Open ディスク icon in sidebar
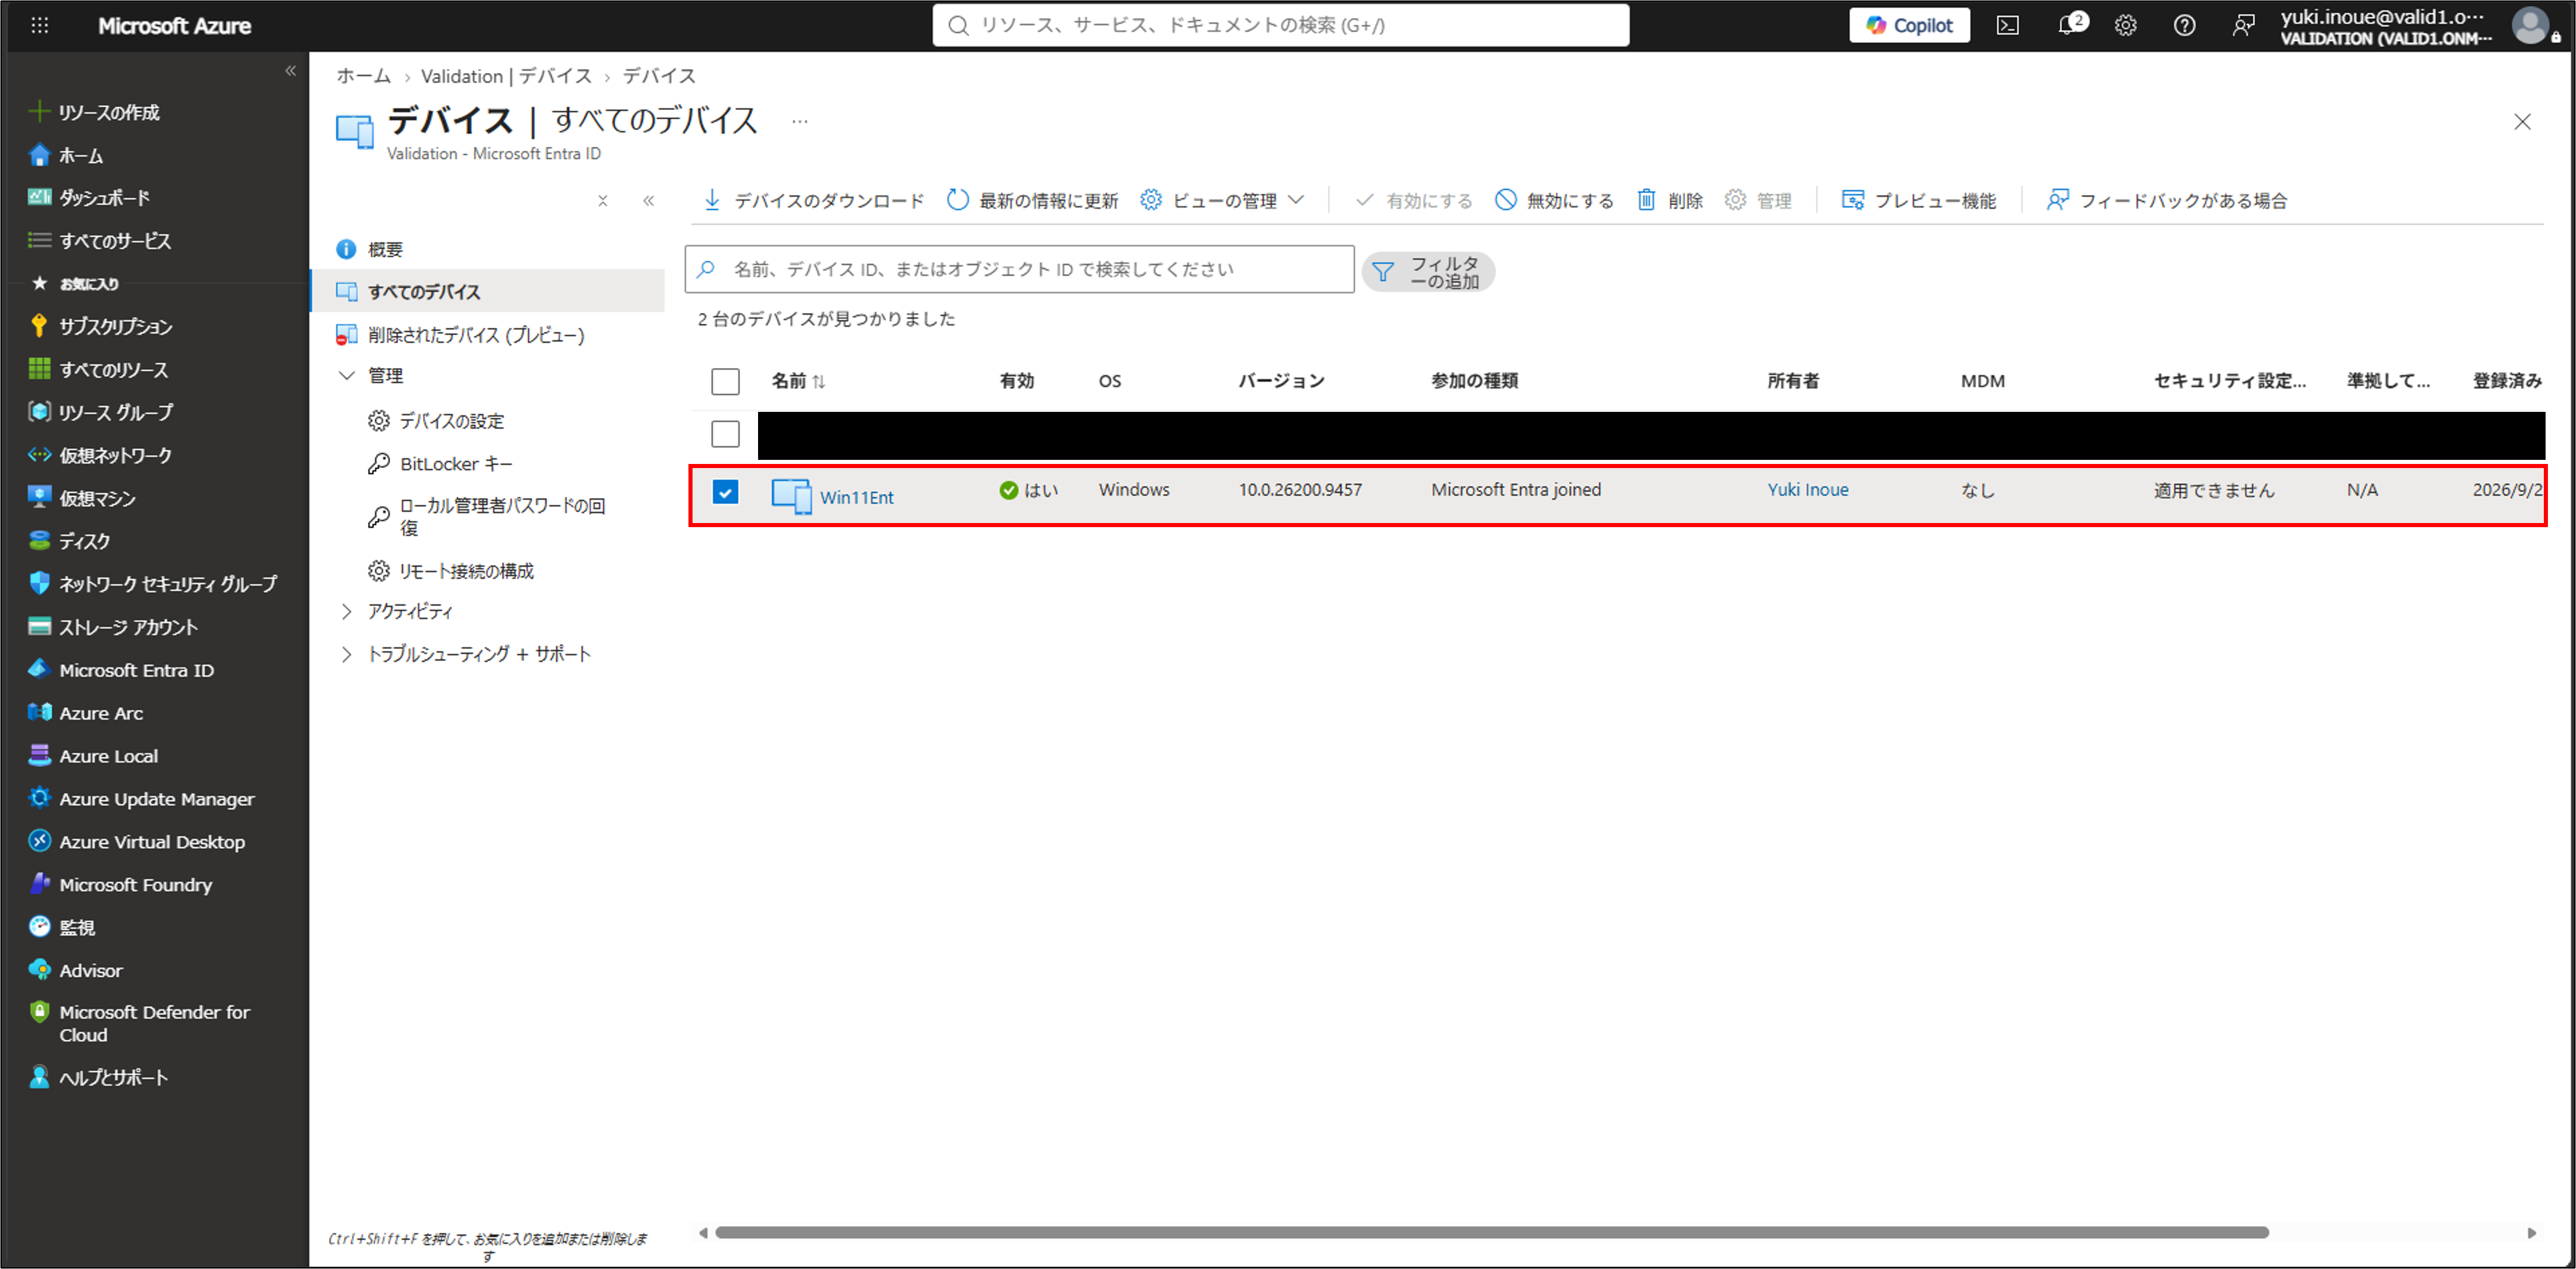The height and width of the screenshot is (1269, 2576). (39, 541)
